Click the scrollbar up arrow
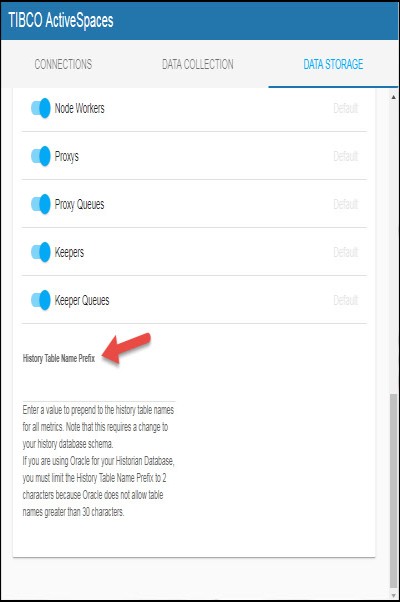This screenshot has width=400, height=602. [x=393, y=97]
